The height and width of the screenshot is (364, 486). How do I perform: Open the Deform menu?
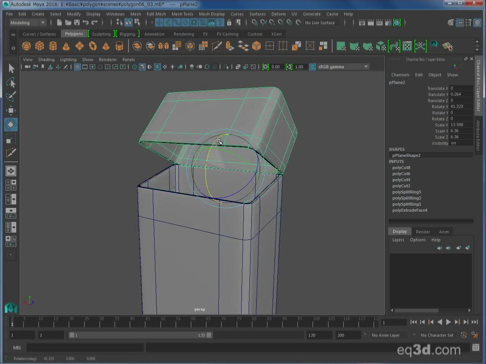click(x=278, y=14)
